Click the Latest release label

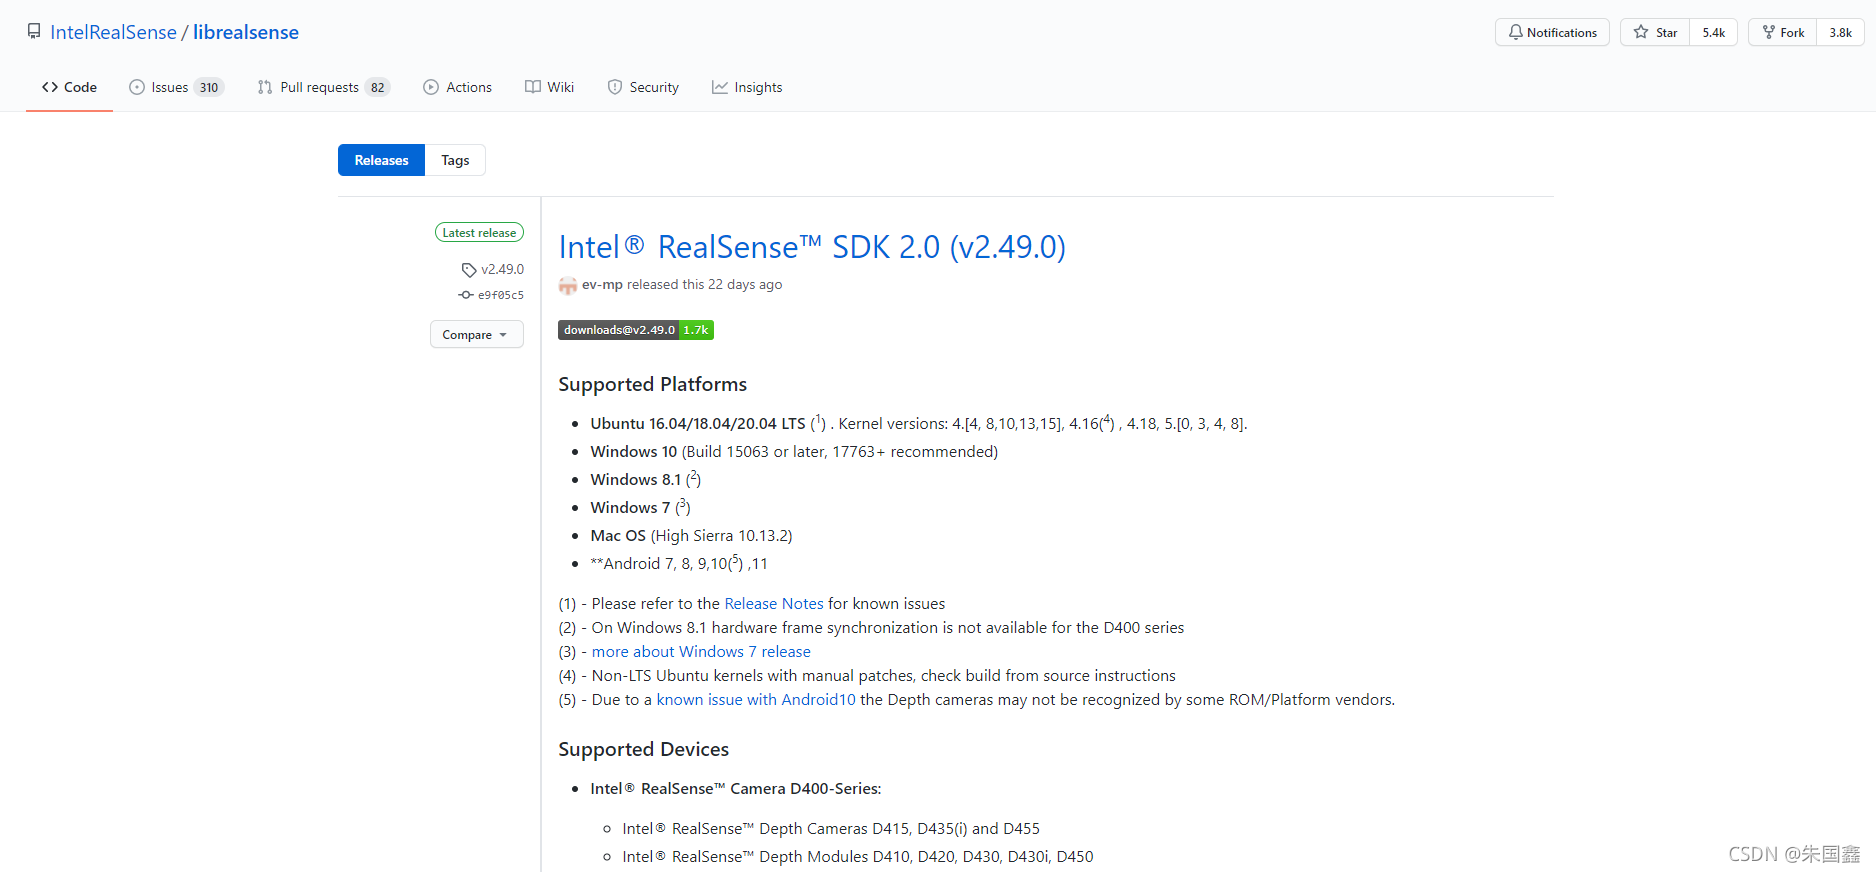tap(479, 232)
